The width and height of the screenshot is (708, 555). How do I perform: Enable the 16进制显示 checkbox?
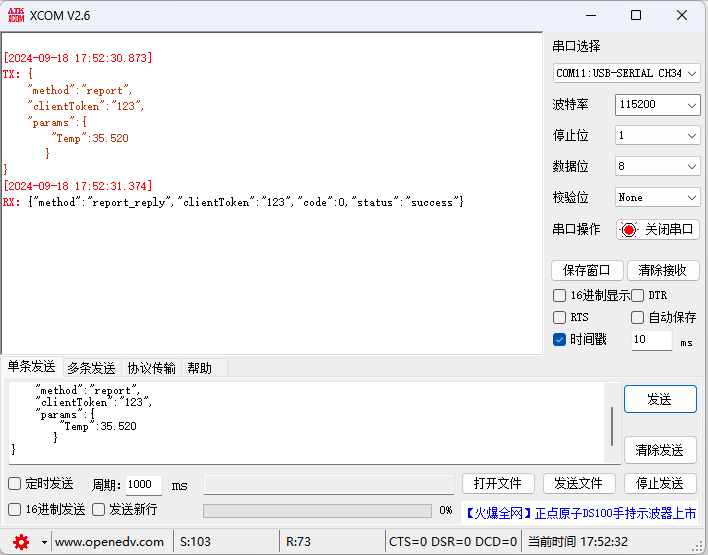point(560,295)
